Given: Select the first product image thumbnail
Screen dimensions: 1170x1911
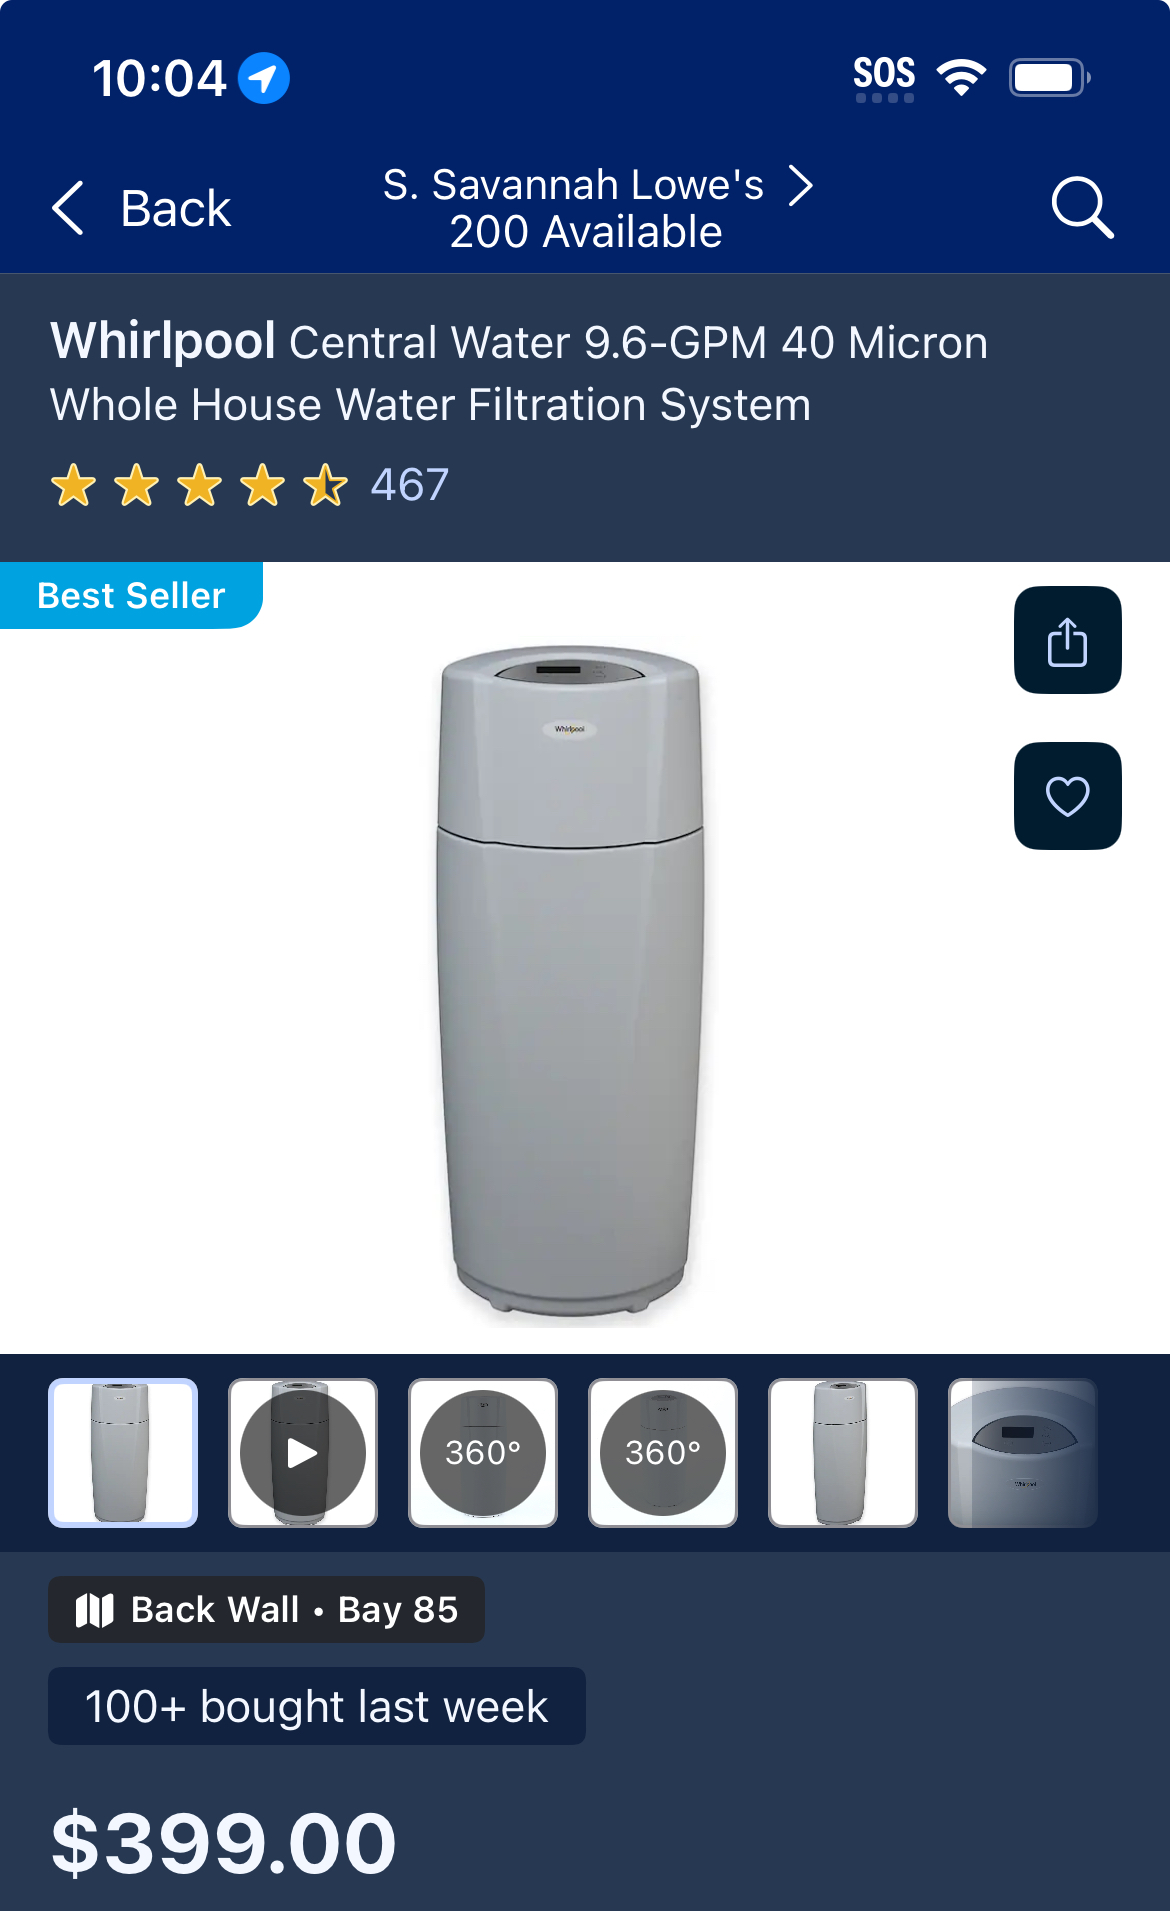Looking at the screenshot, I should (123, 1452).
